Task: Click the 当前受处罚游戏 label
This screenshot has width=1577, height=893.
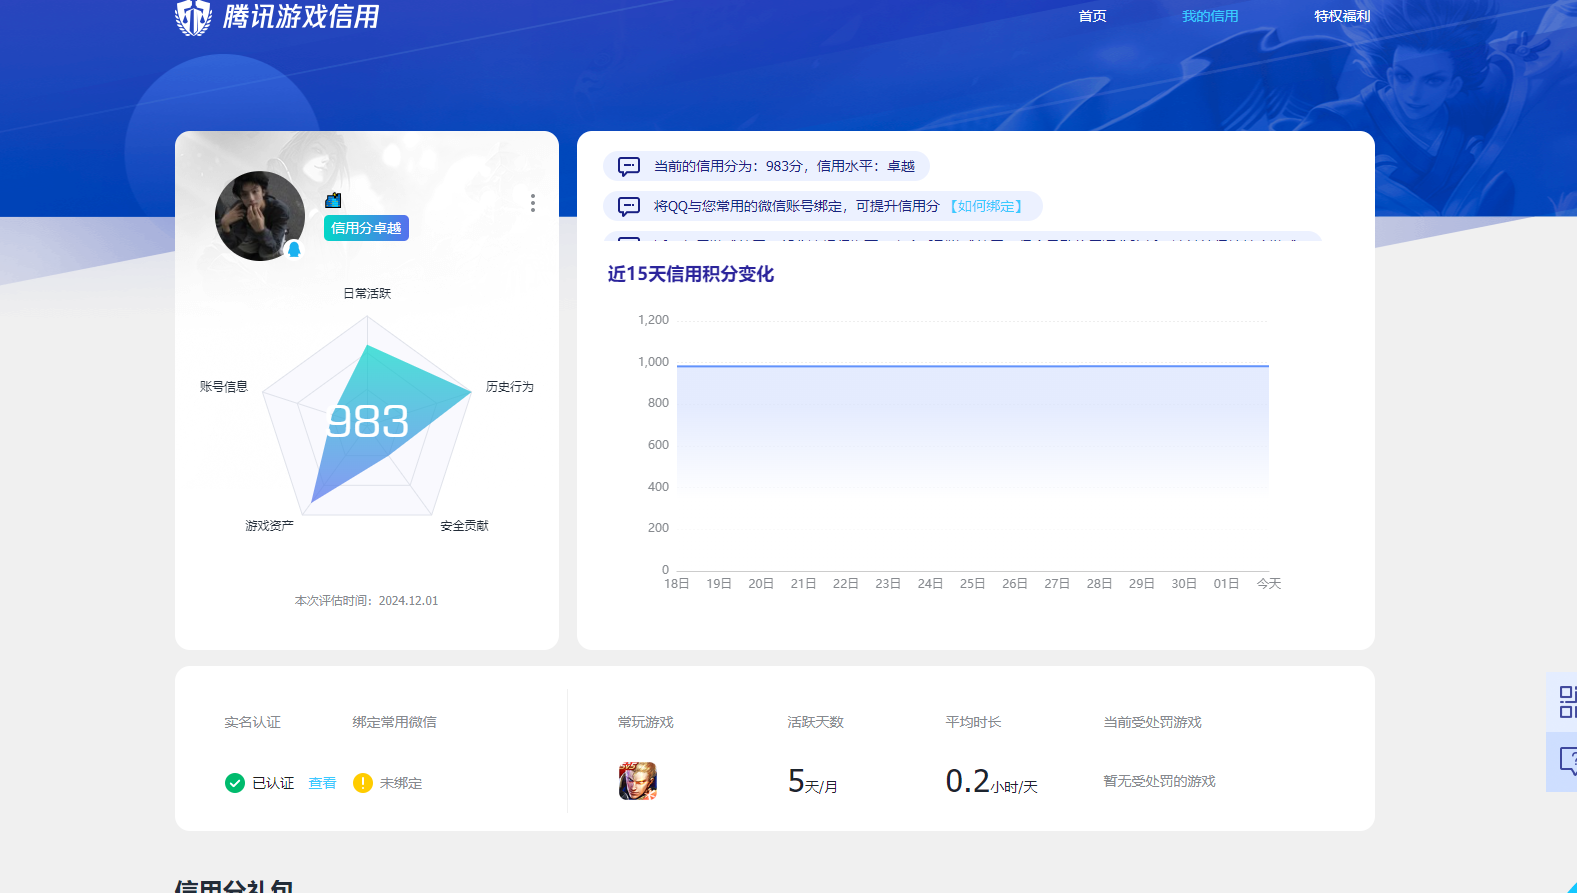Action: [x=1152, y=722]
